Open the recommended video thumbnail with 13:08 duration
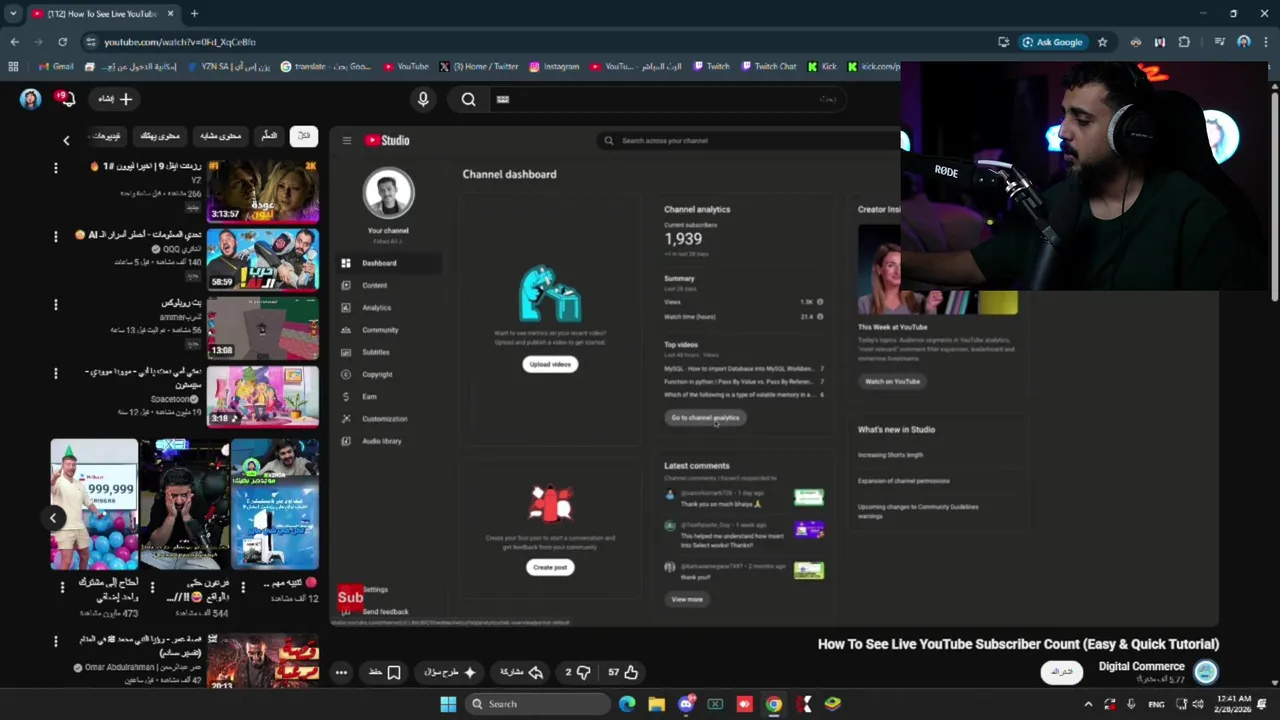 point(263,327)
